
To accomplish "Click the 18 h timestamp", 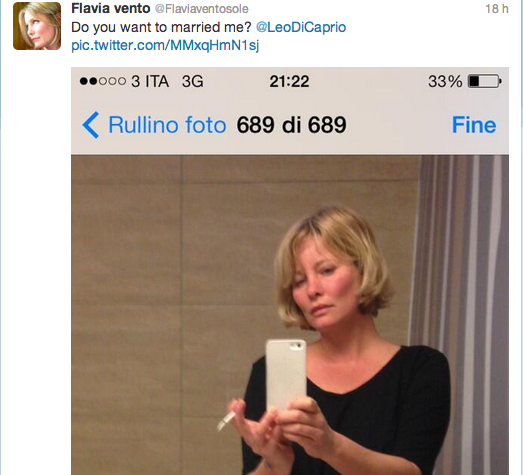I will point(497,9).
